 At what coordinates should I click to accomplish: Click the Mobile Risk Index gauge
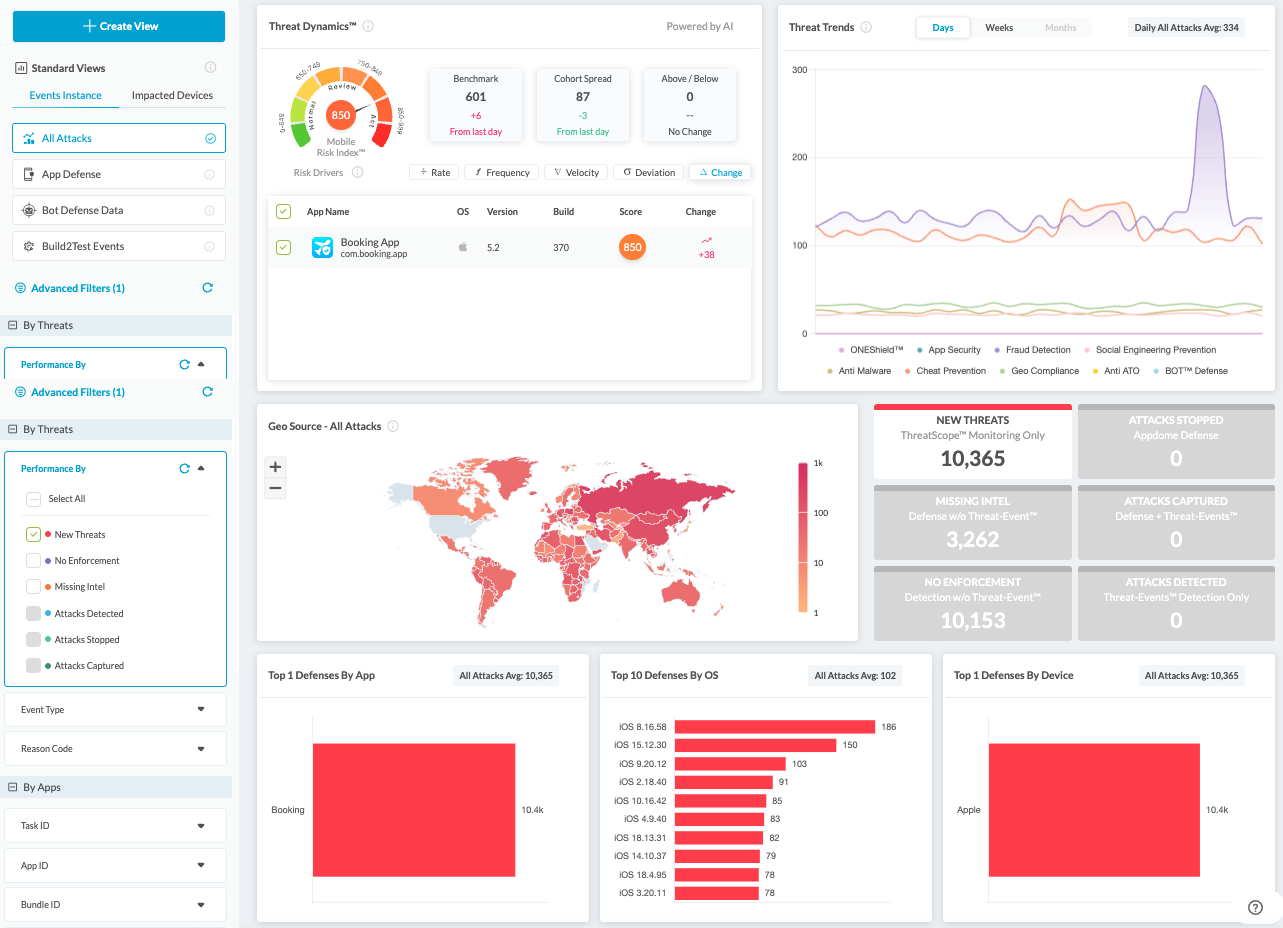(x=341, y=116)
